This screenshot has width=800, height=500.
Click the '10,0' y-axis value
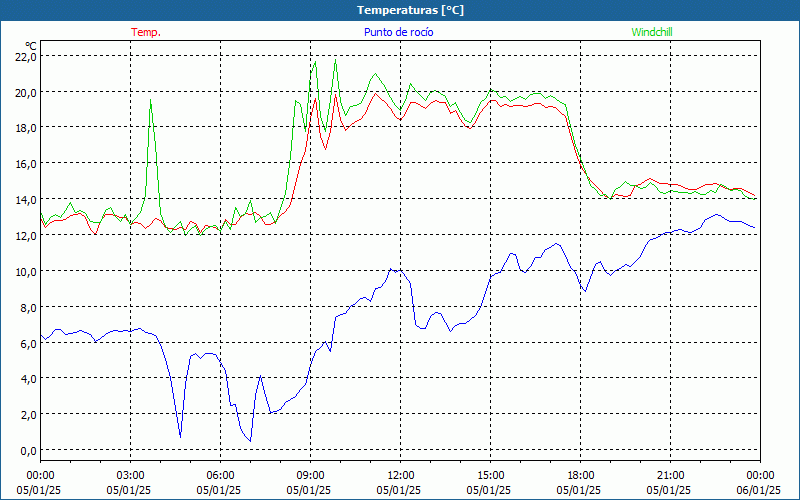tap(26, 271)
